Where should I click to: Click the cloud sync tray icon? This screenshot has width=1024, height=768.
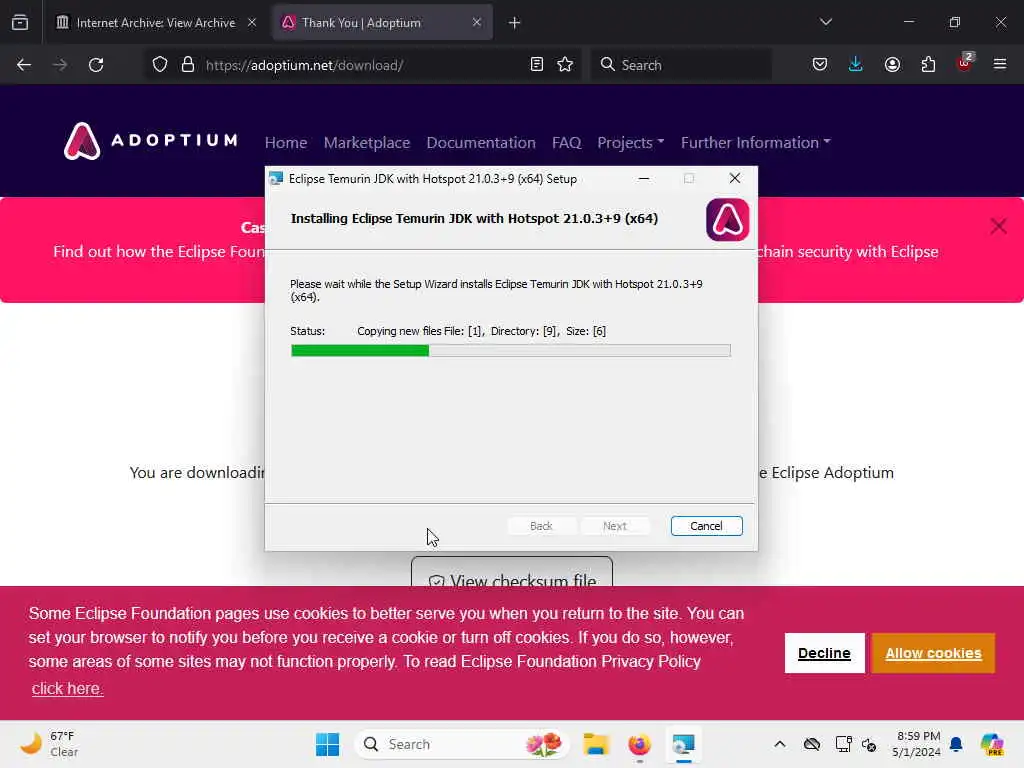[x=812, y=744]
